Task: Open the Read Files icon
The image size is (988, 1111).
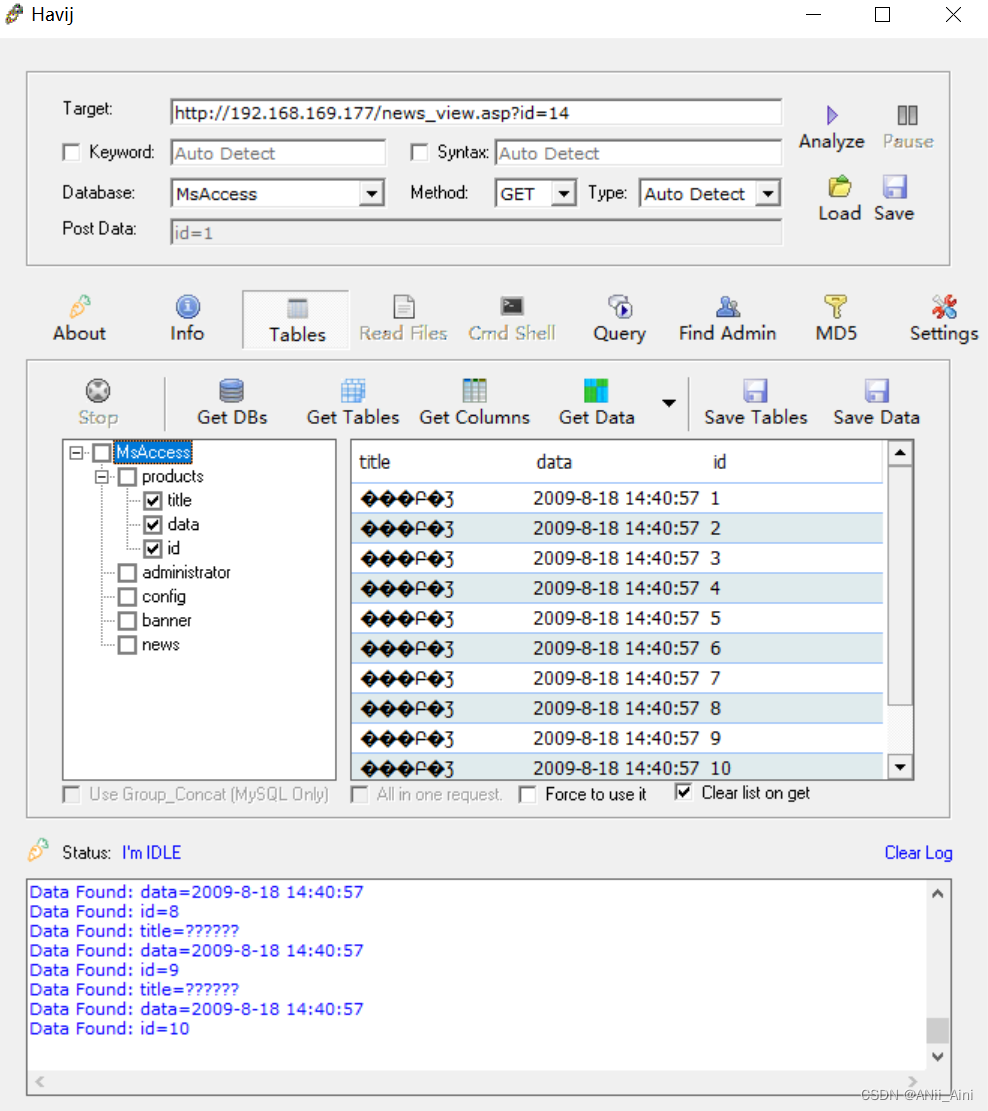Action: [x=403, y=307]
